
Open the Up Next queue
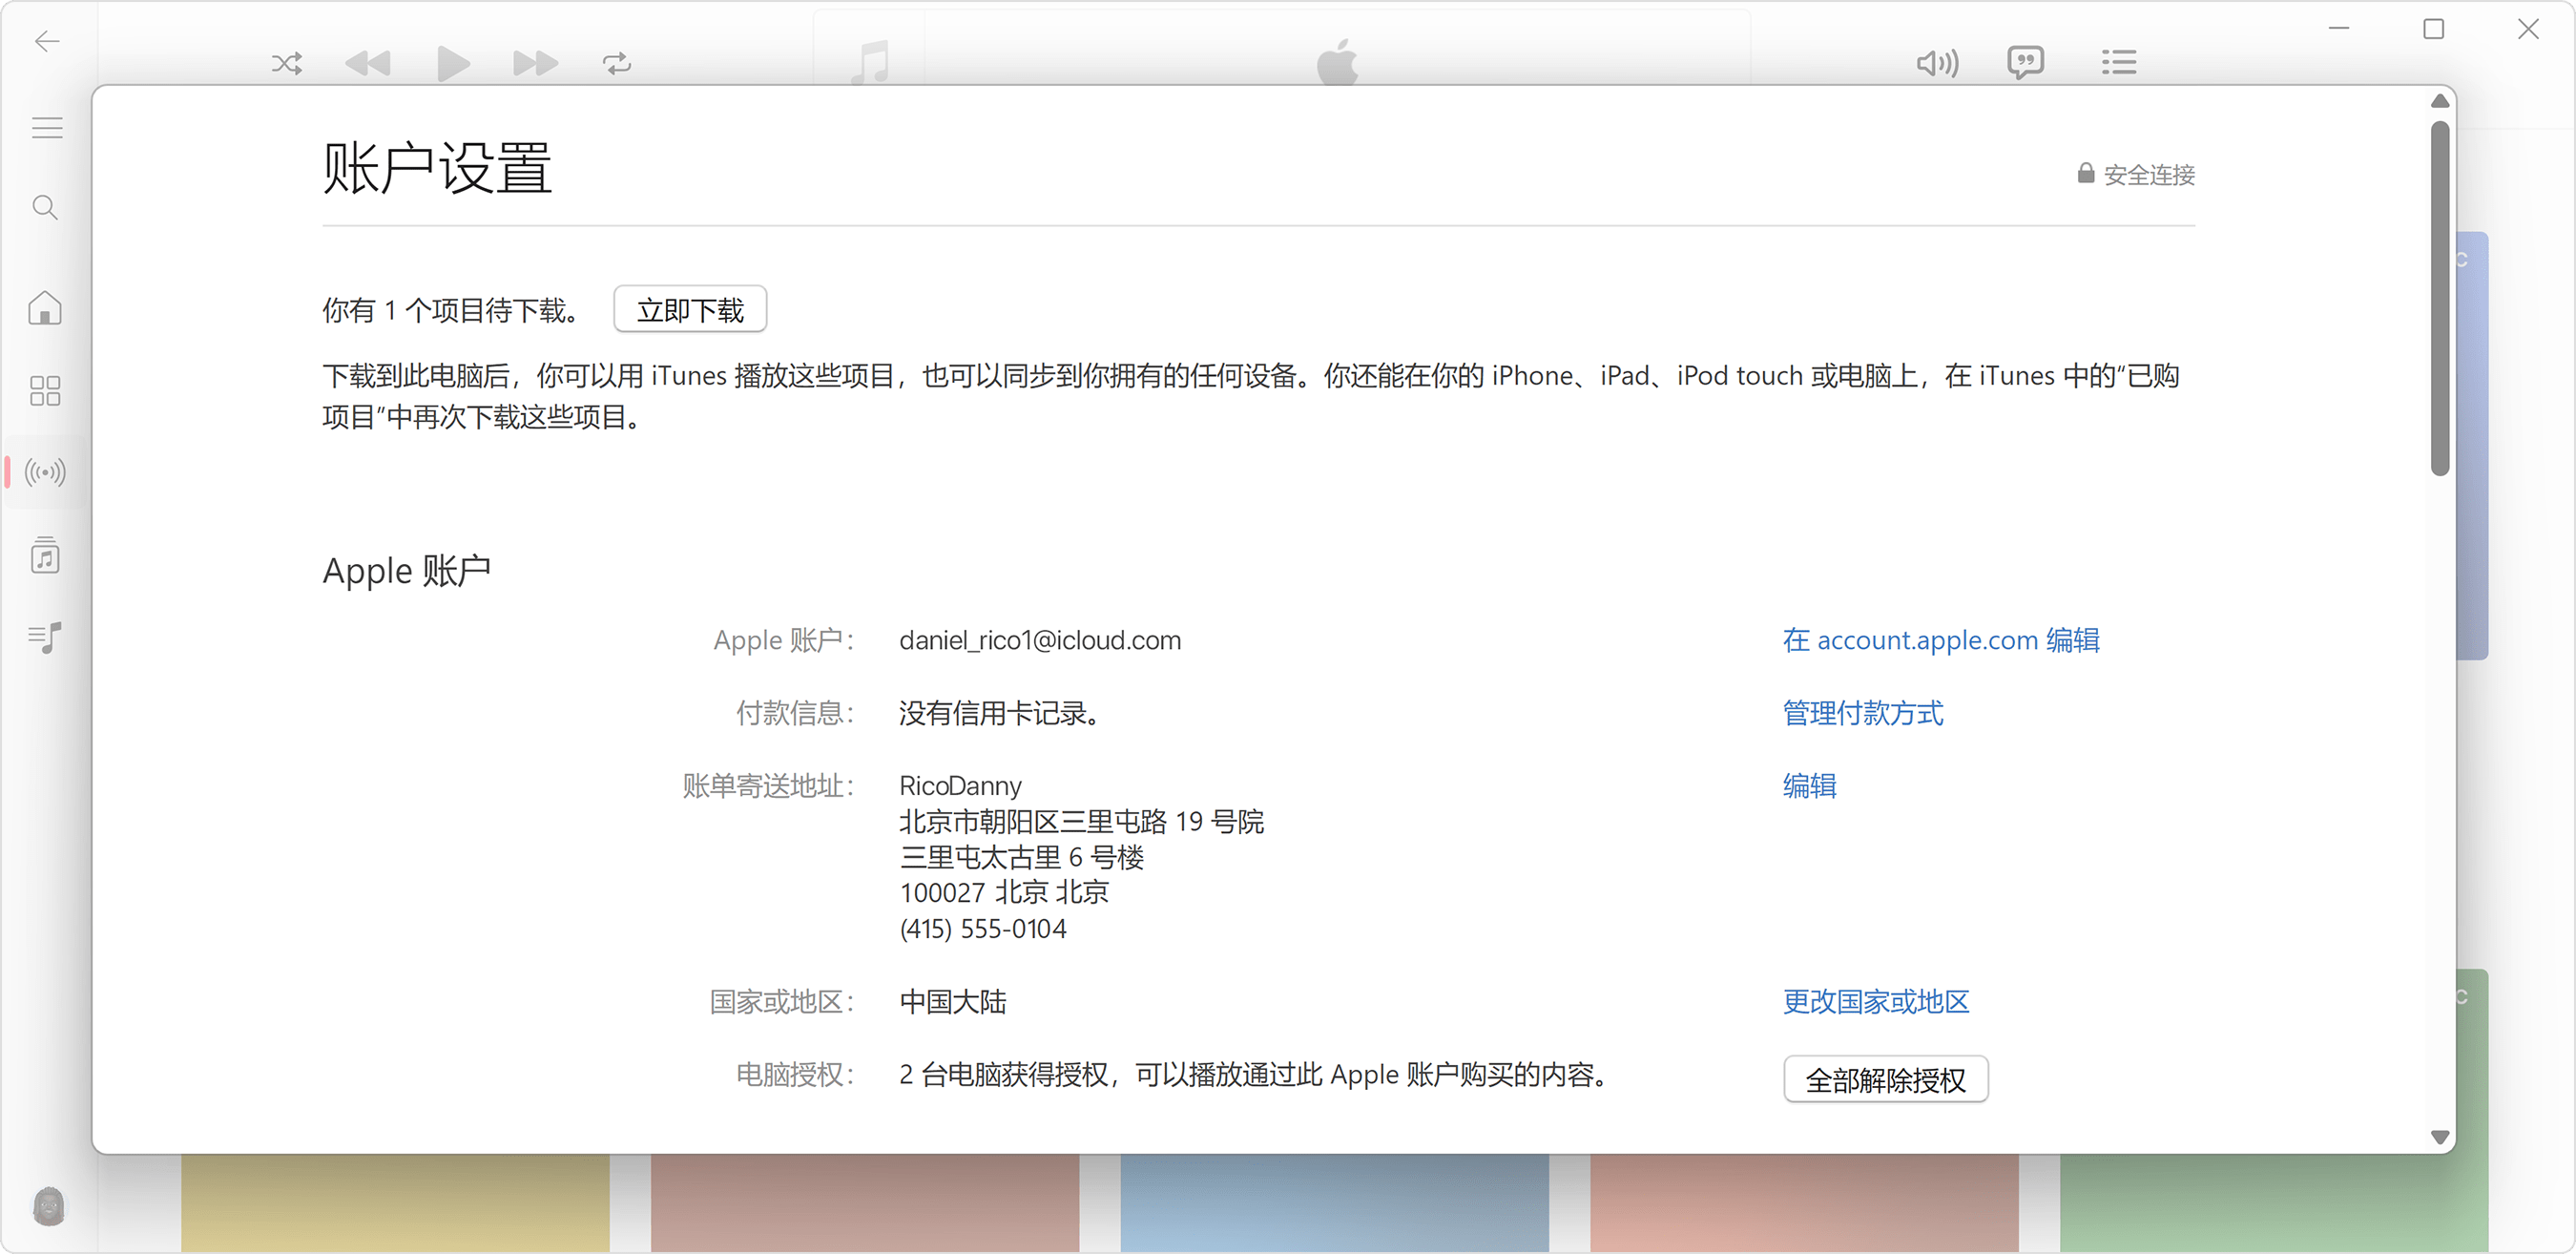pyautogui.click(x=2120, y=63)
